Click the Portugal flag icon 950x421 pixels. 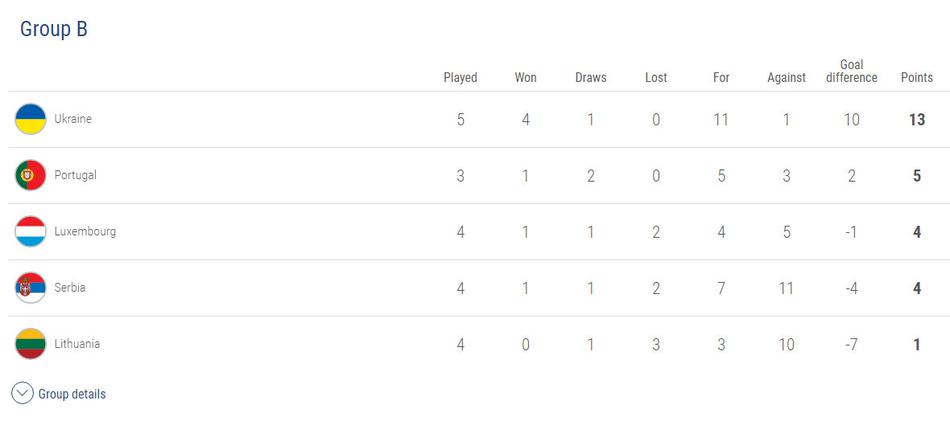[30, 175]
